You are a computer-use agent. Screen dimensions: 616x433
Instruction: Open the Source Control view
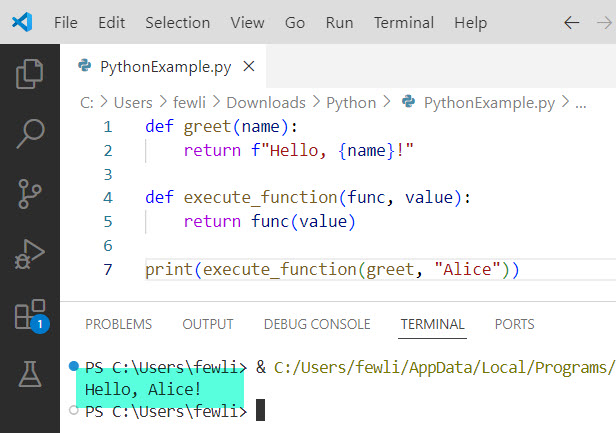pyautogui.click(x=29, y=194)
